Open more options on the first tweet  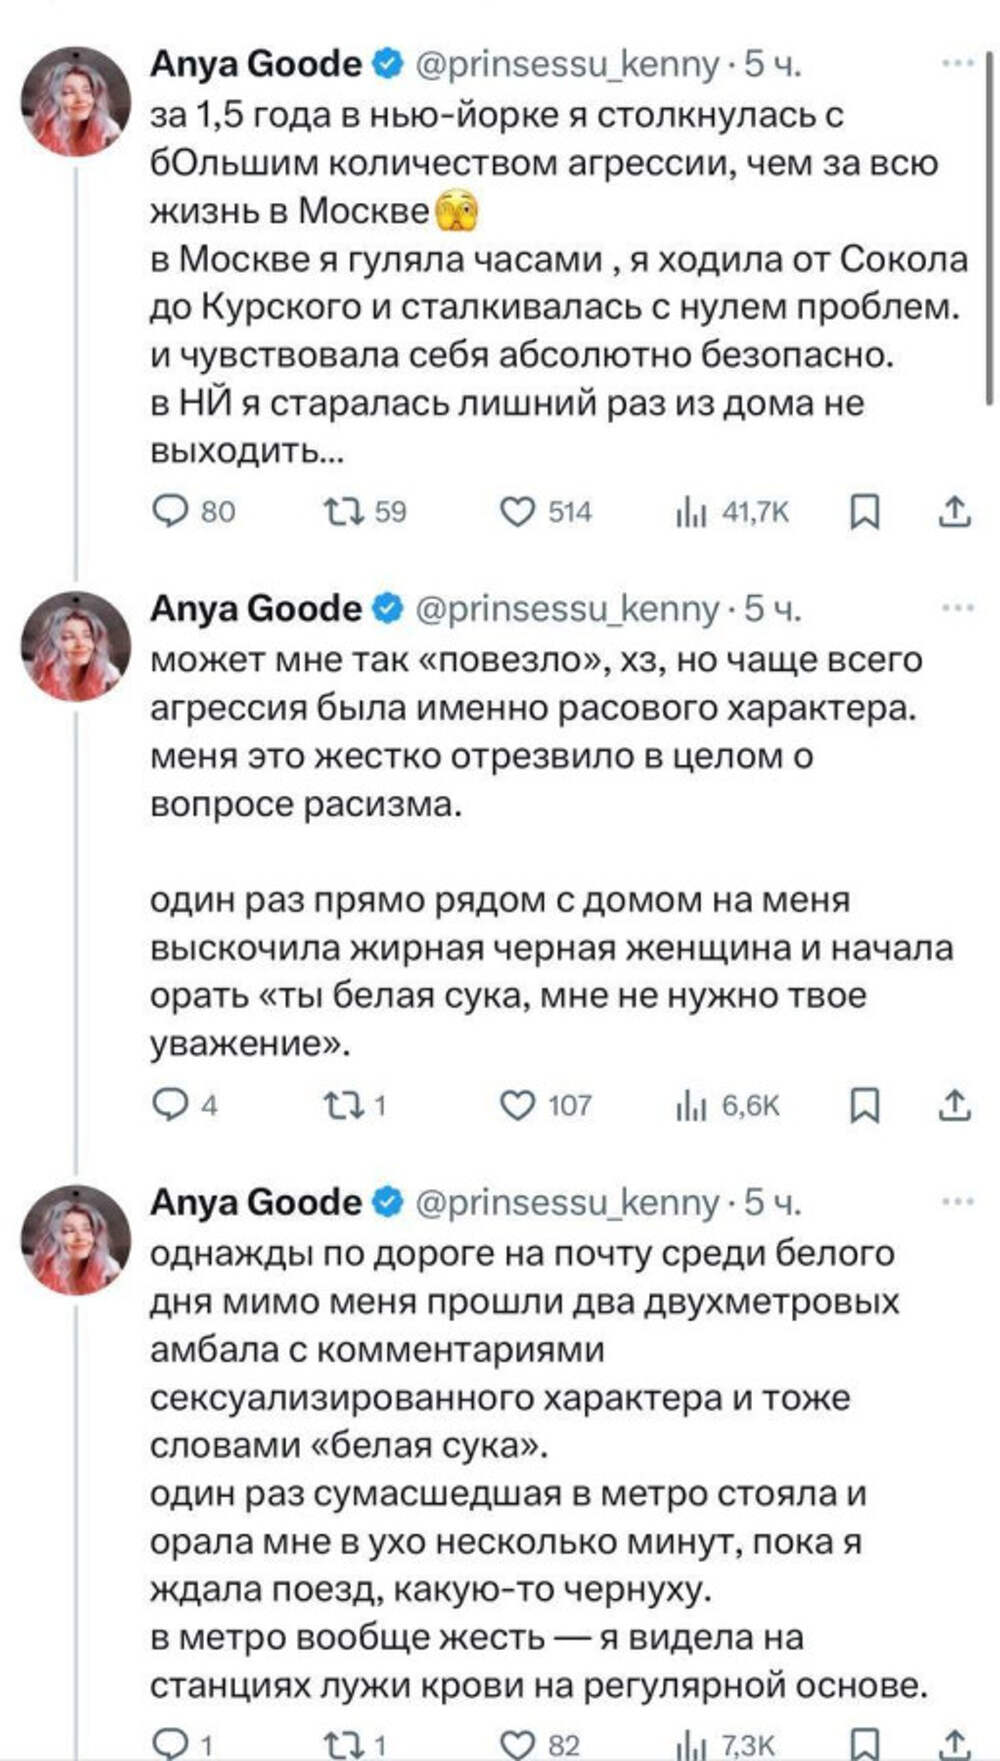point(957,64)
